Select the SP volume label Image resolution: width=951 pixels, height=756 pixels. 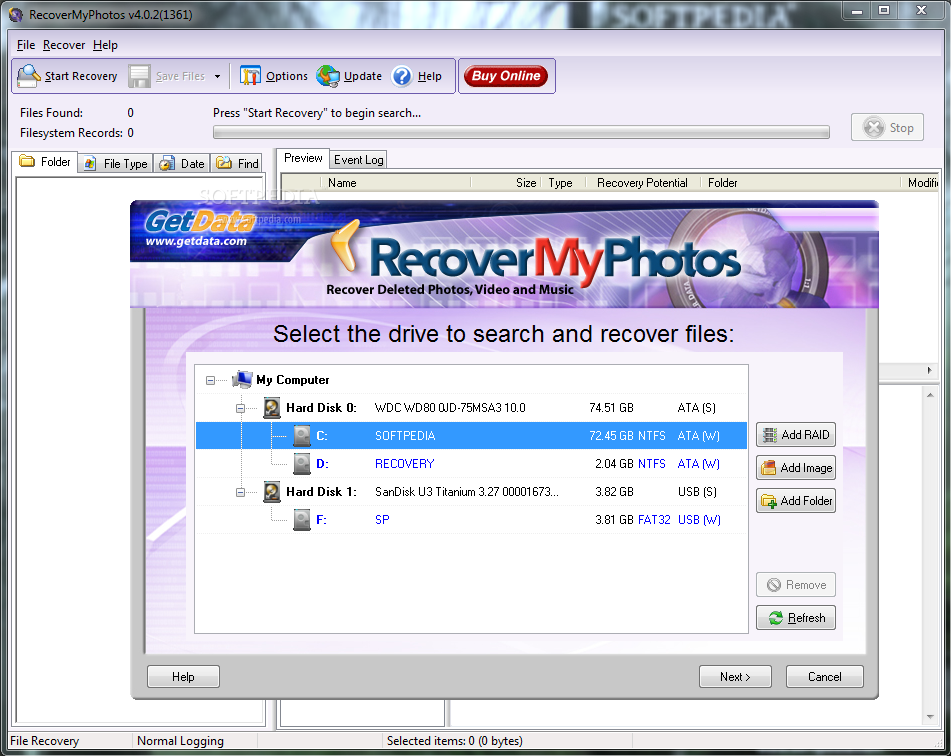[x=382, y=519]
